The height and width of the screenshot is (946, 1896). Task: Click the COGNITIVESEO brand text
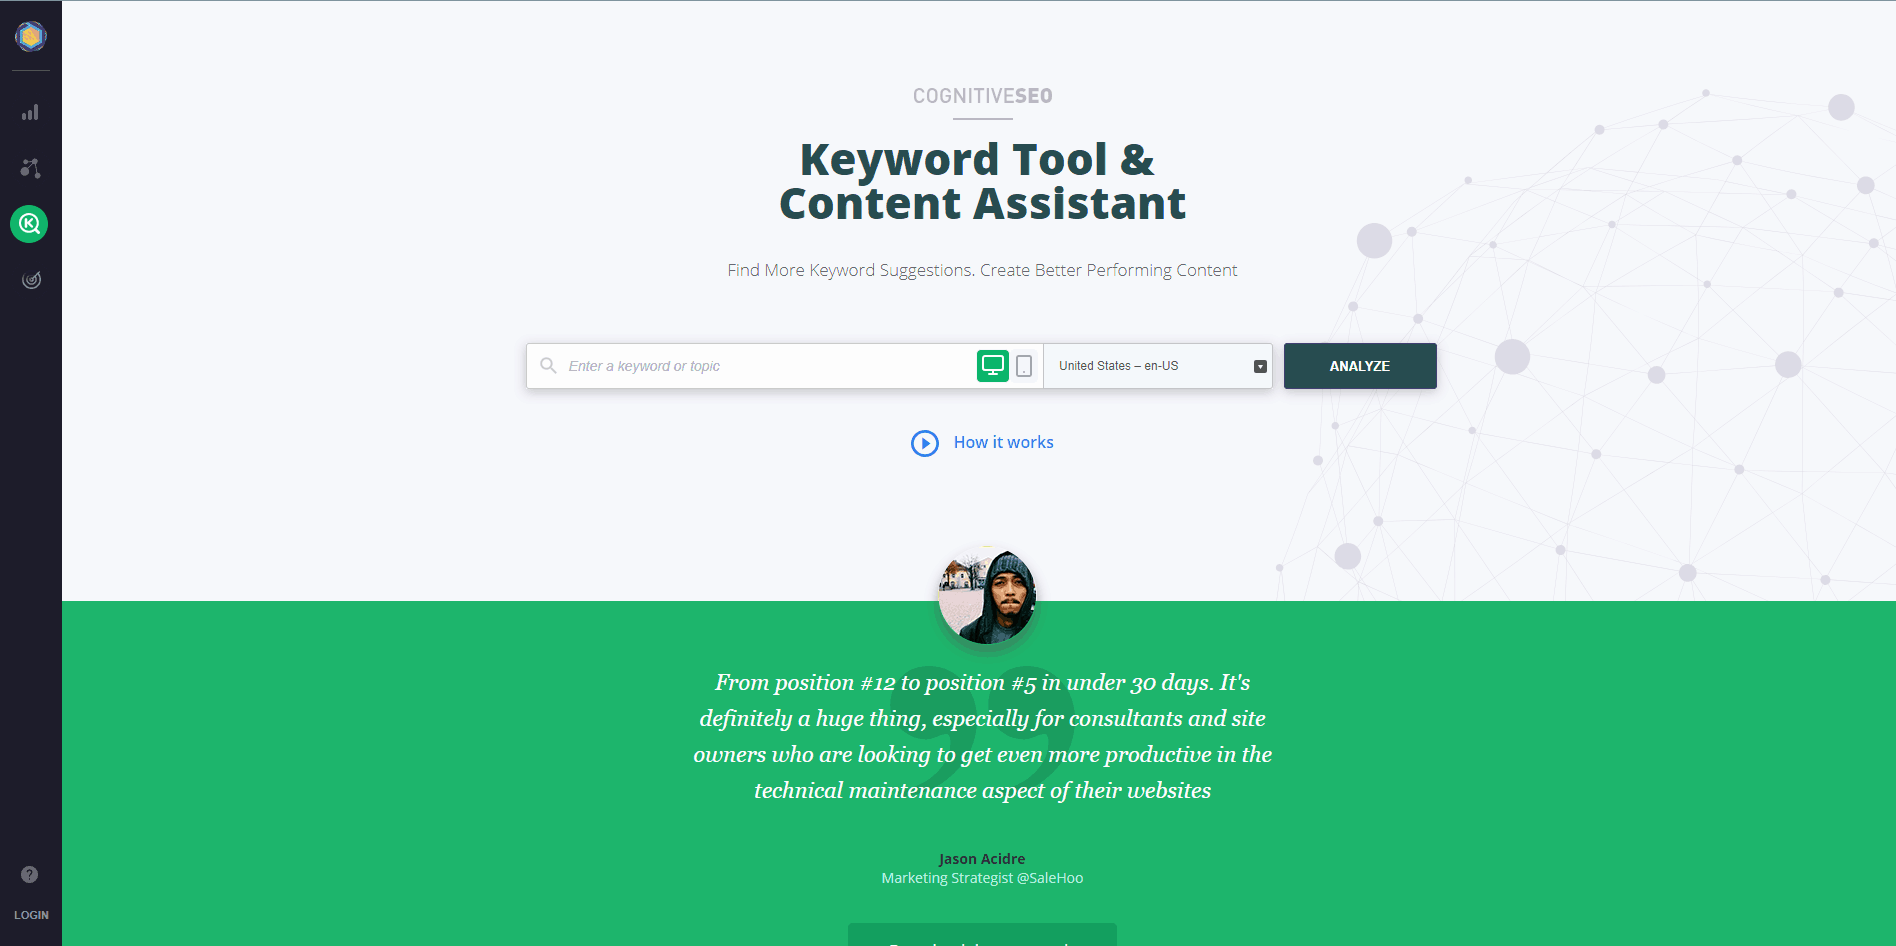(x=982, y=96)
